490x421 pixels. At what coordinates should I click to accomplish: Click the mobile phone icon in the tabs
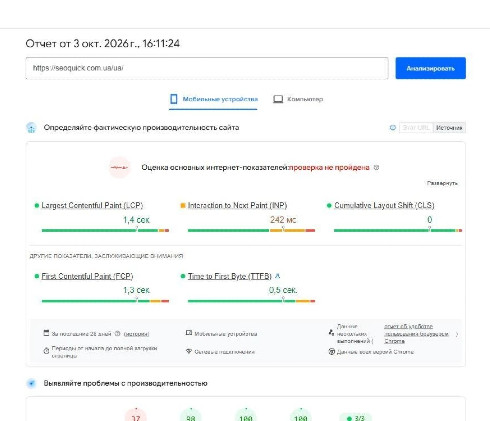[x=174, y=99]
